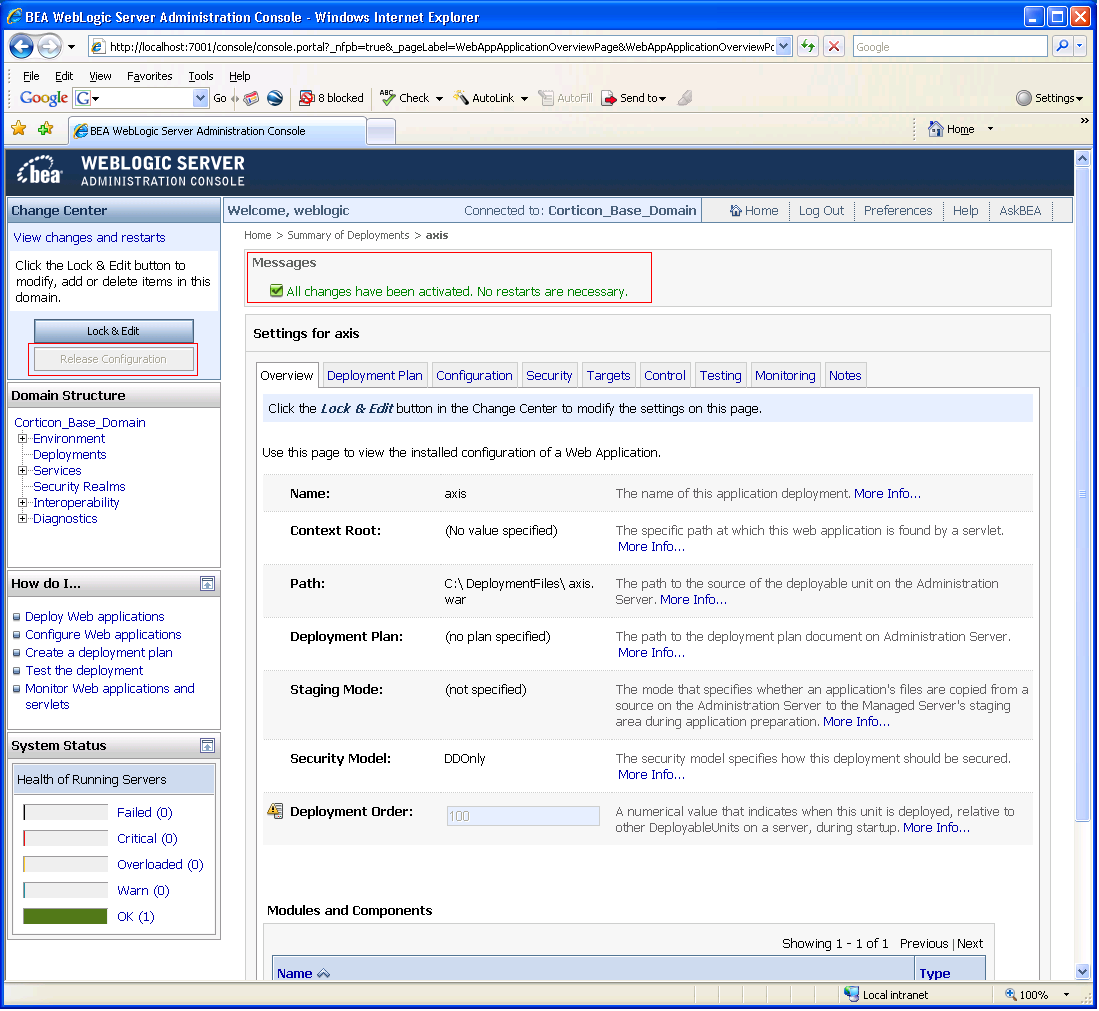1099x1011 pixels.
Task: Click the Google search input box
Action: point(950,47)
